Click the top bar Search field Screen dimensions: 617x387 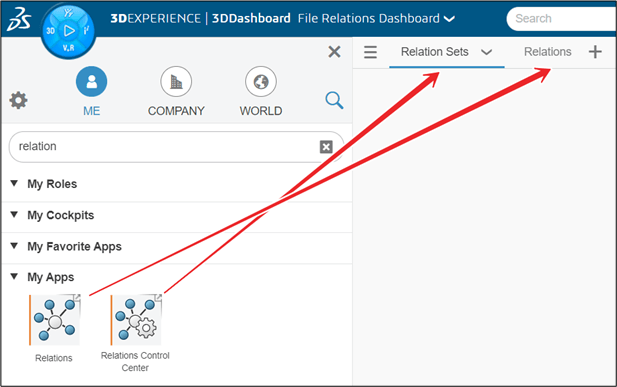562,19
